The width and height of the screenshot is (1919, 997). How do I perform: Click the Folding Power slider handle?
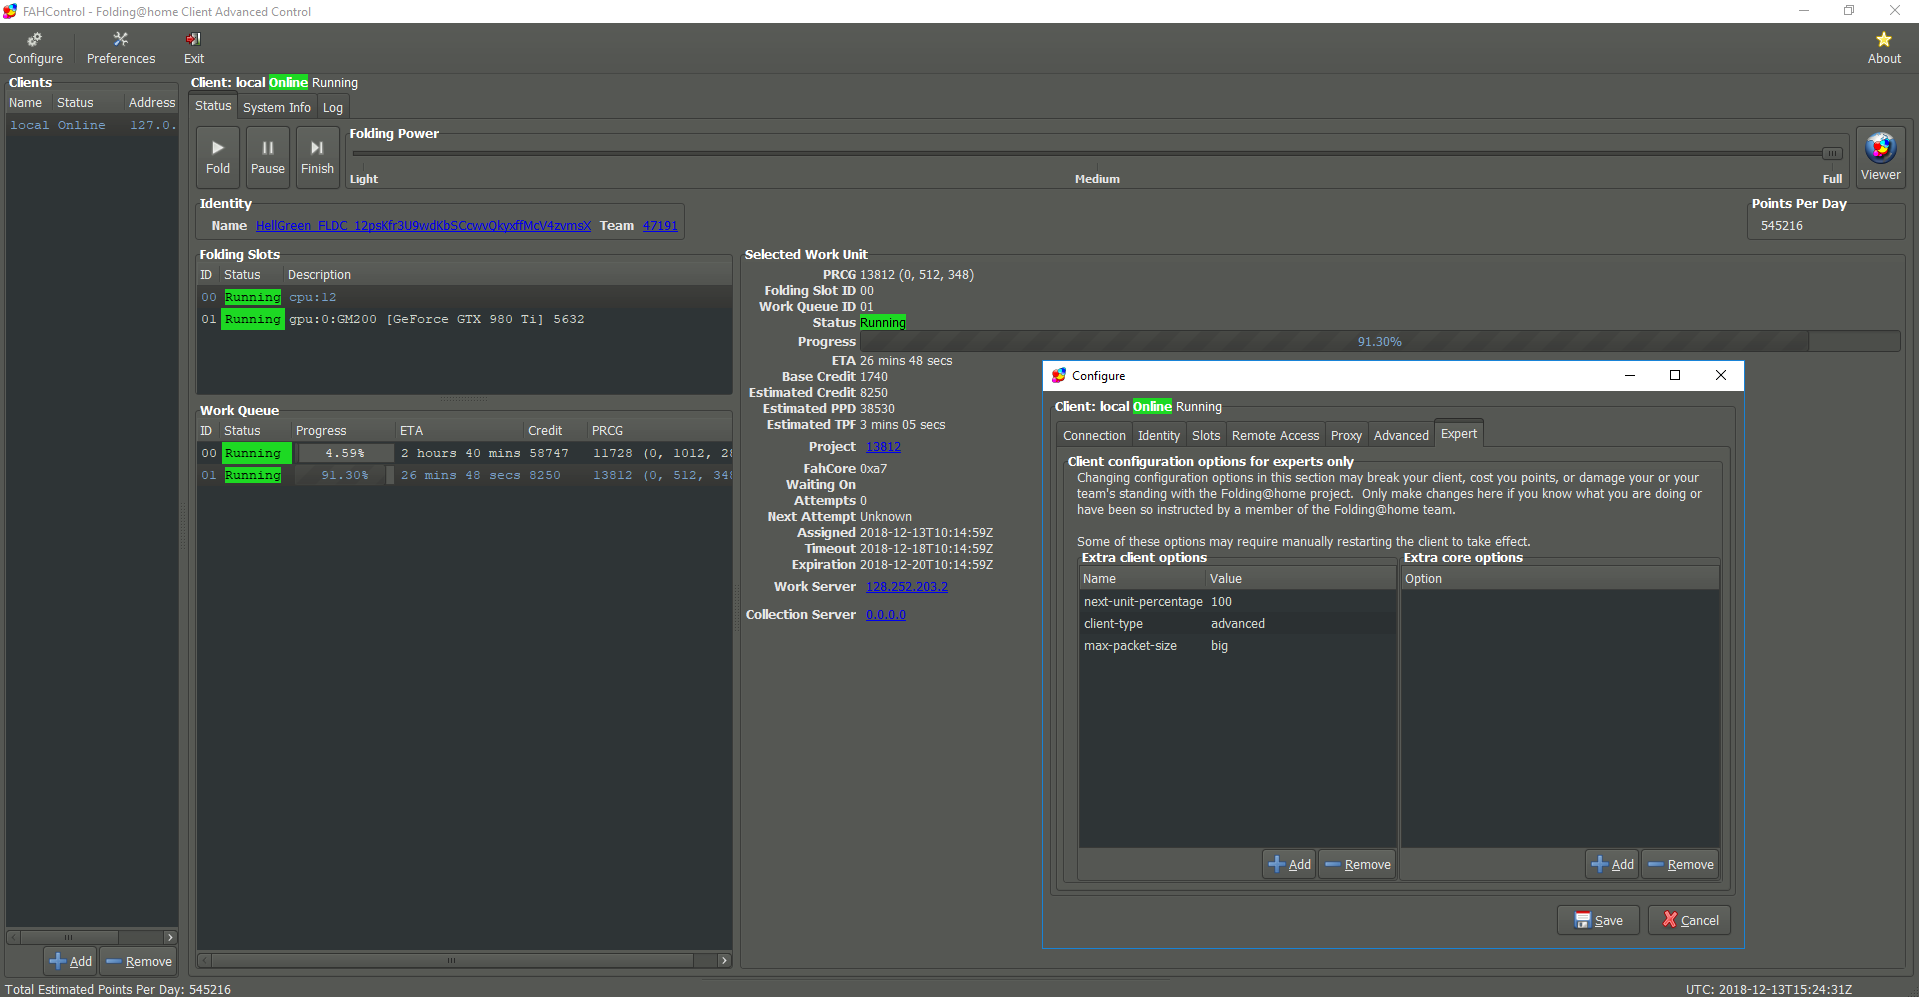coord(1832,153)
